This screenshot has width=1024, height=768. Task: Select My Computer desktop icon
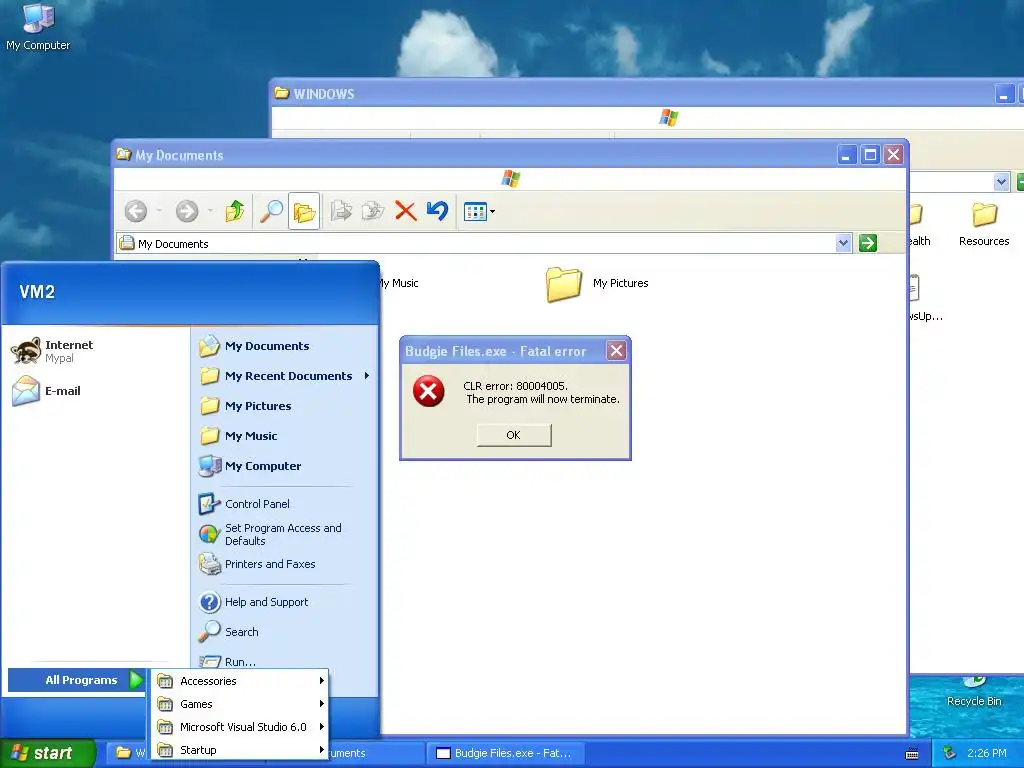[x=38, y=26]
